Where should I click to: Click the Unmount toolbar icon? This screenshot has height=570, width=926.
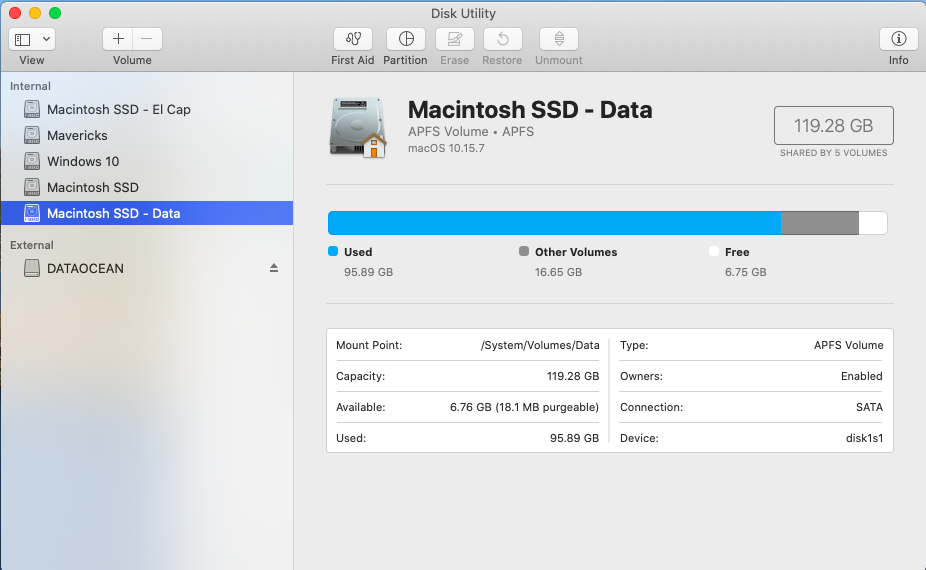click(x=559, y=39)
